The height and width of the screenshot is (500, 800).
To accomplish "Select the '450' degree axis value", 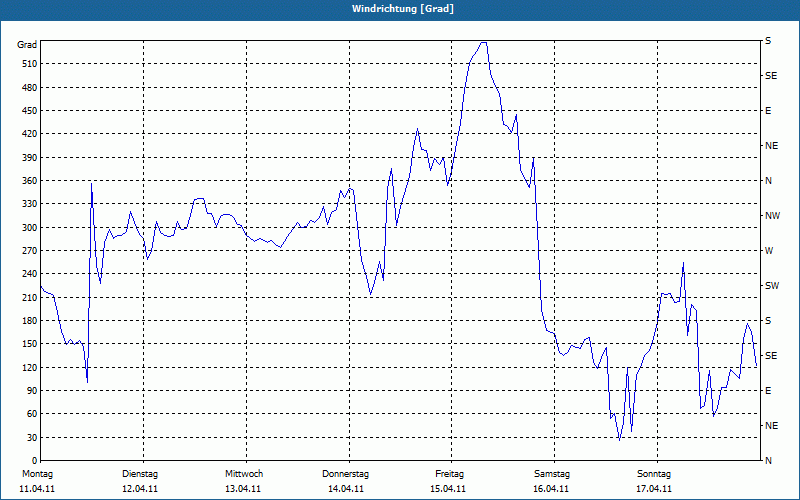I will 30,111.
